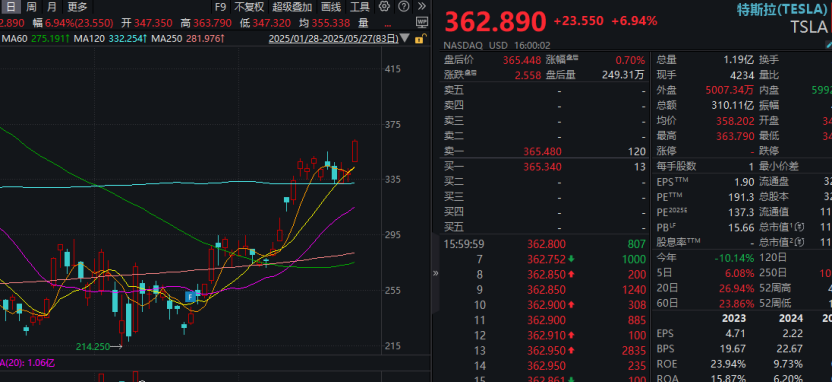Click the PB value 15.66
The image size is (832, 382).
741,227
